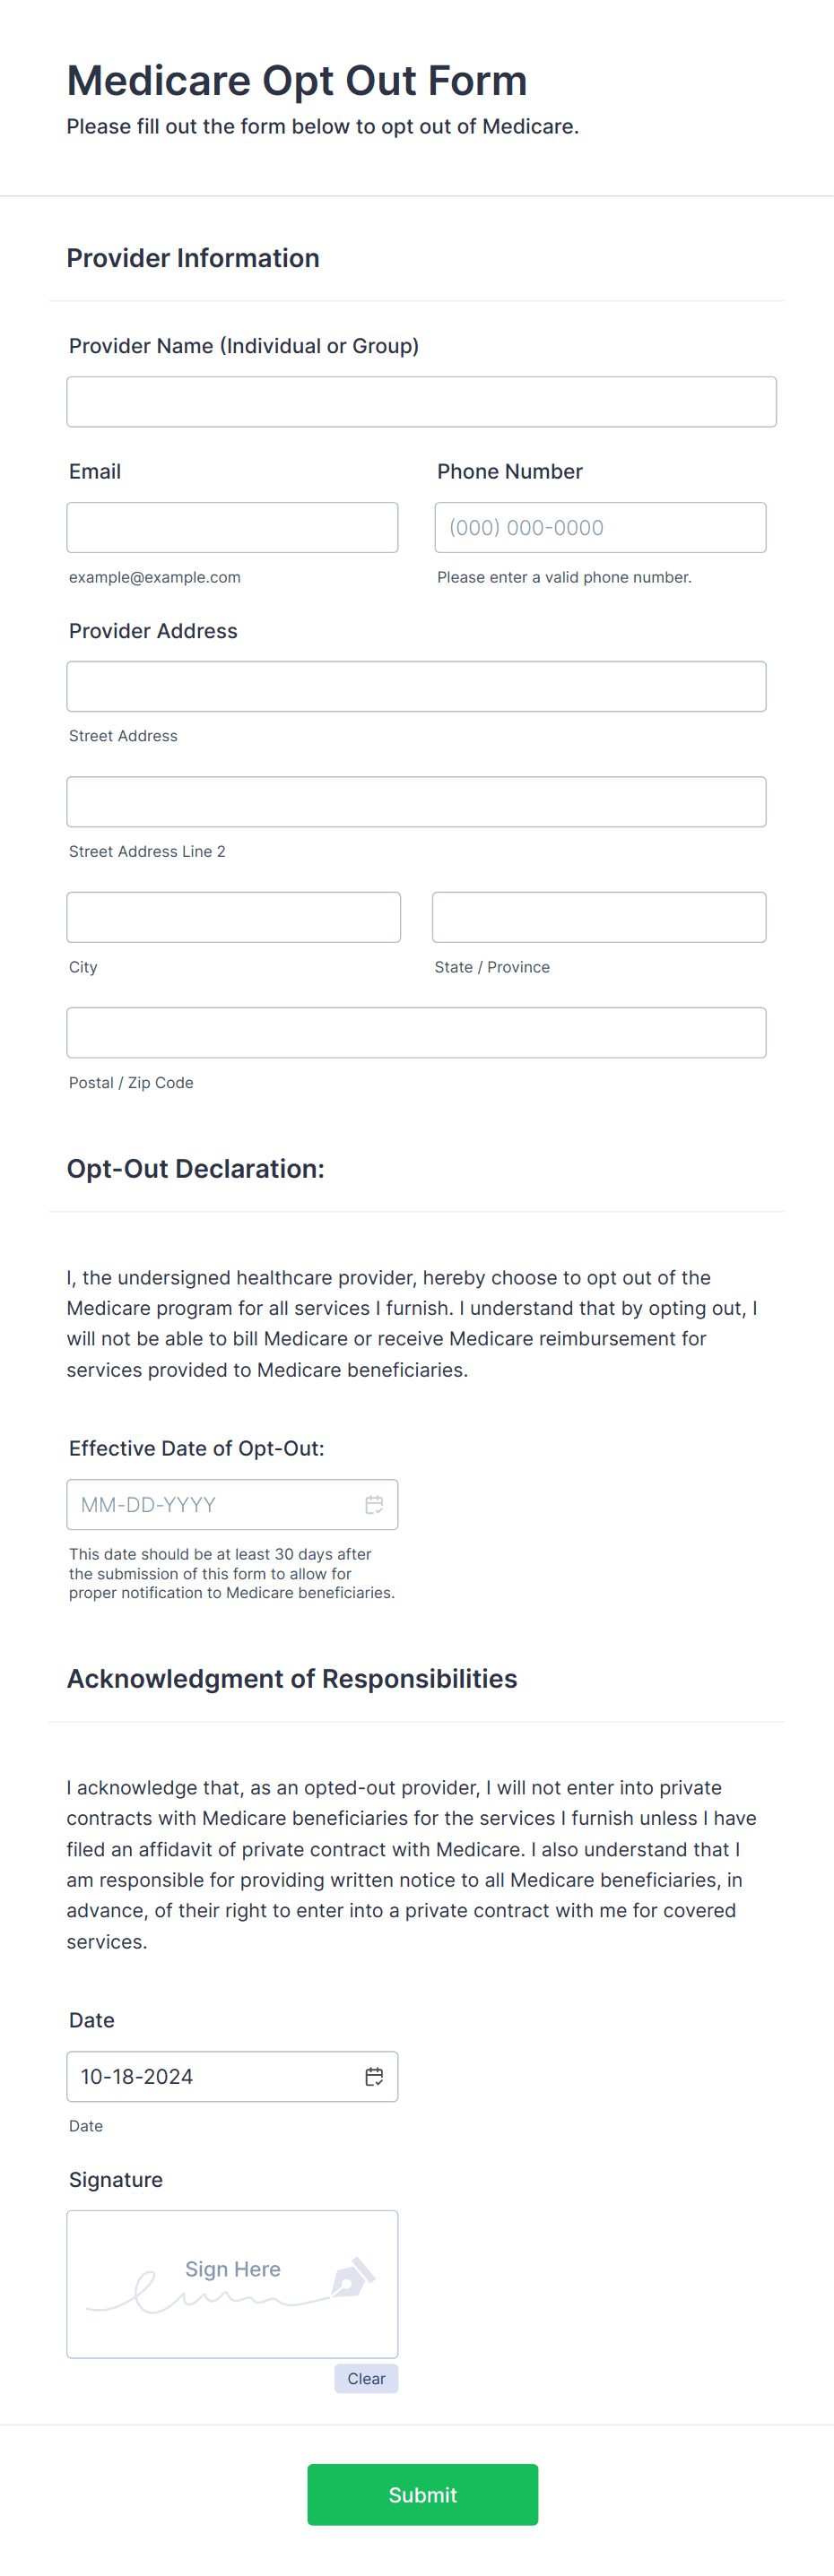Open calendar icon in acknowledgment Date field
The width and height of the screenshot is (834, 2576).
tap(374, 2076)
